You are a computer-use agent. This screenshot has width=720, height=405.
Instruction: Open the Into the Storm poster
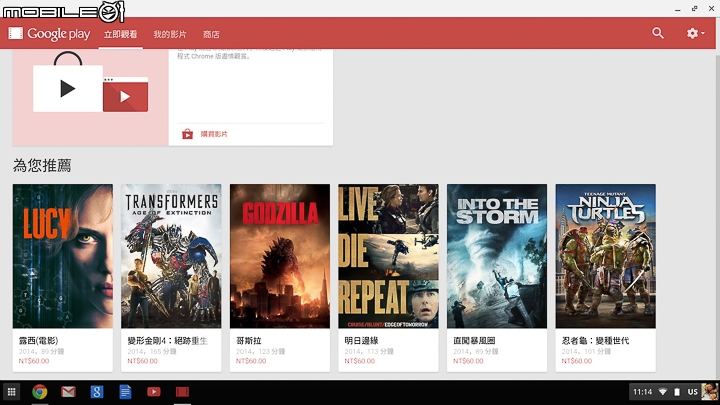click(497, 256)
